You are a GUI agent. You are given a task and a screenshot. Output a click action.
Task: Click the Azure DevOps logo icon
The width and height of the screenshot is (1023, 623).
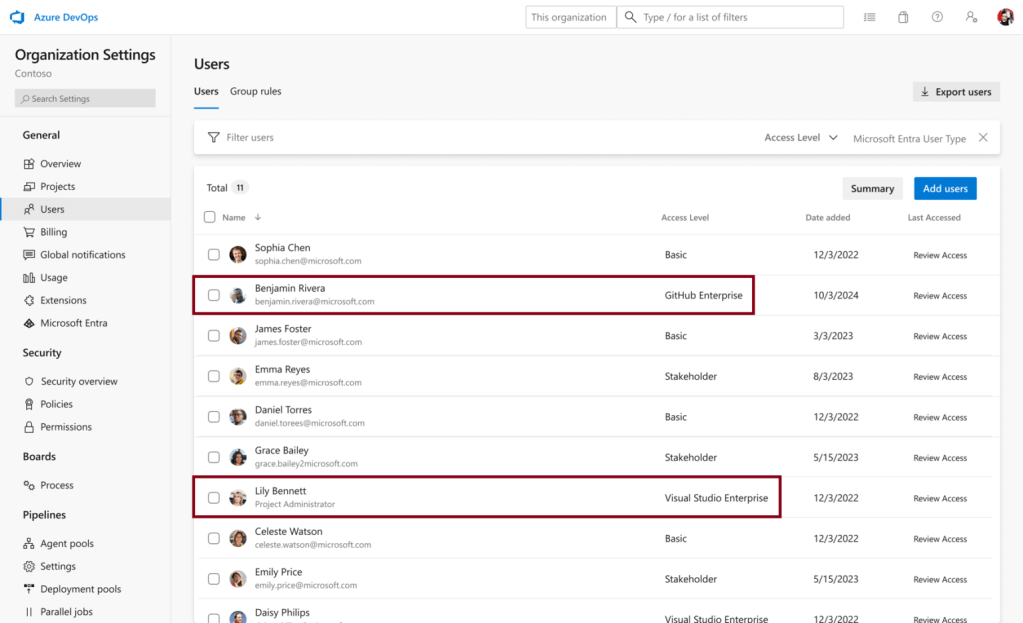pos(17,17)
